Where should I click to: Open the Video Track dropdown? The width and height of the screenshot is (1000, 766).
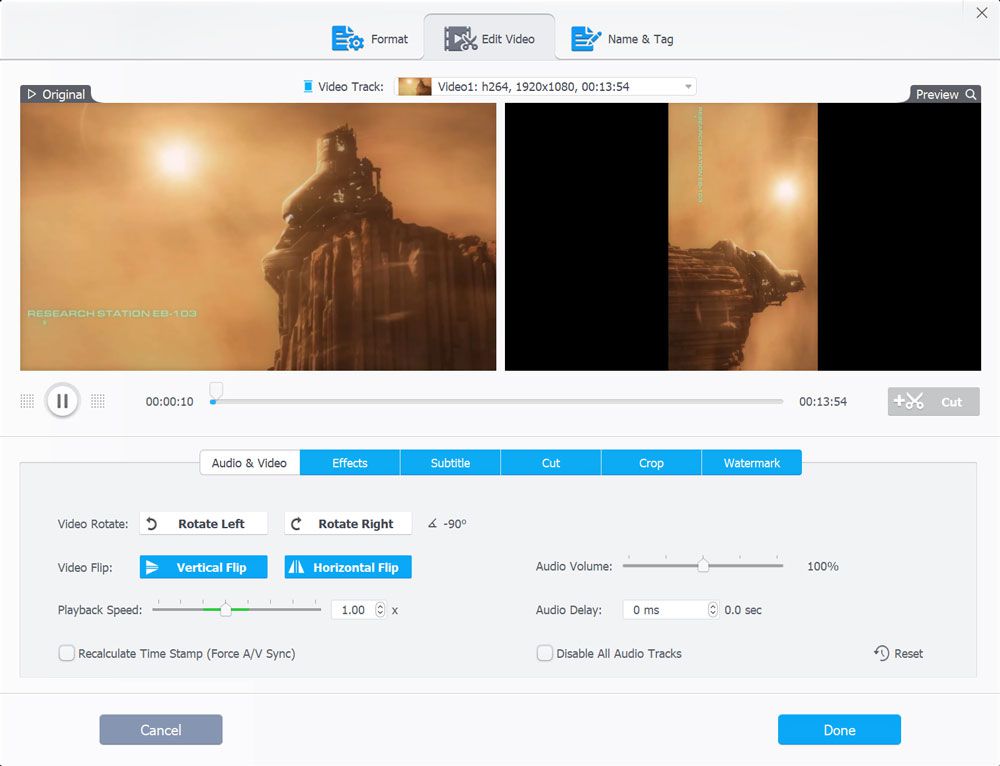point(545,86)
